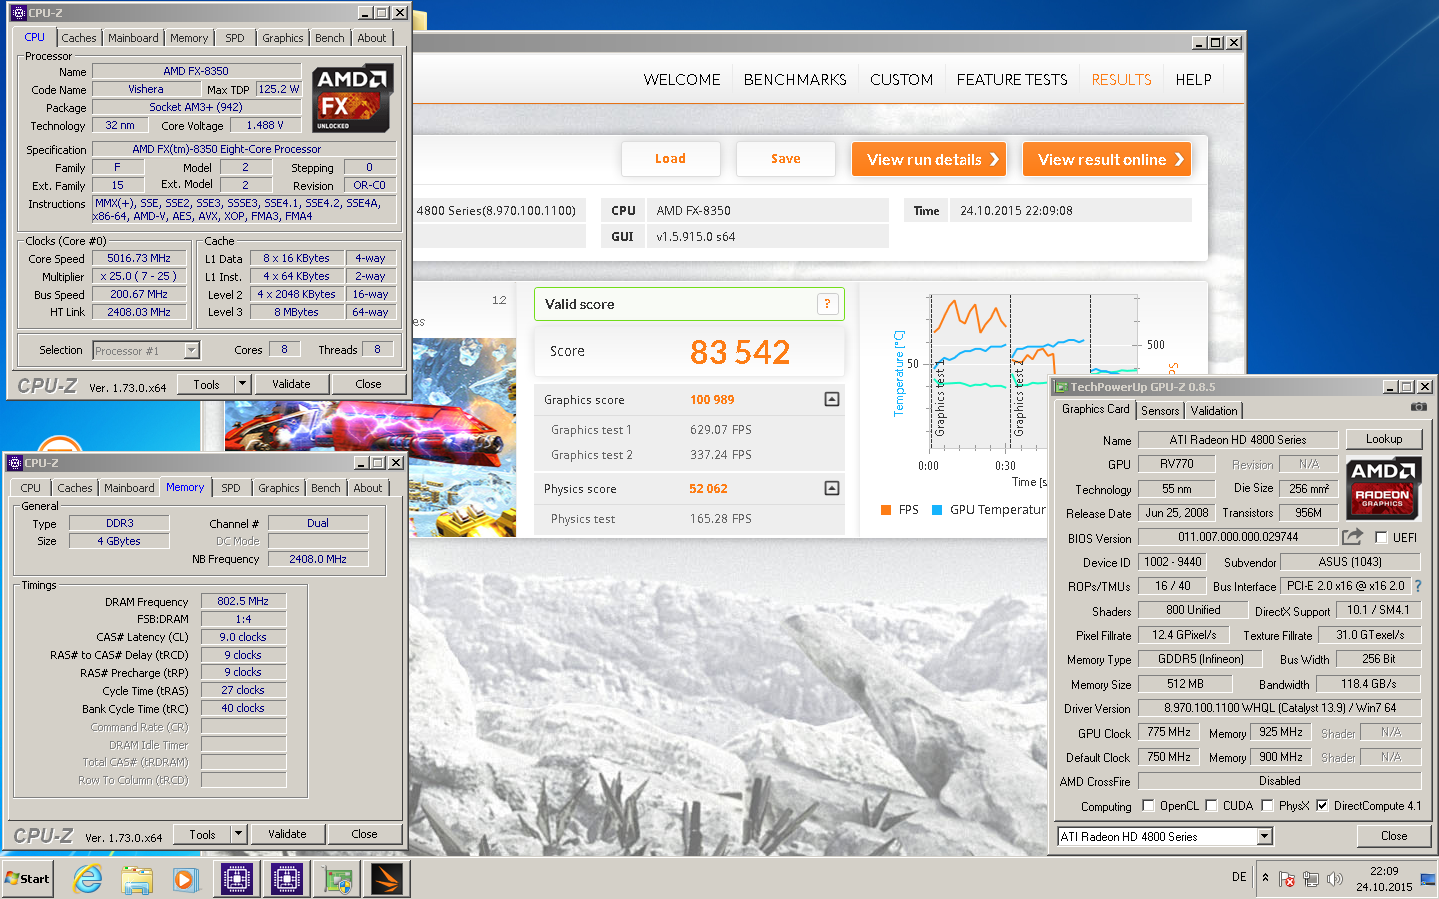Viewport: 1439px width, 899px height.
Task: Click the Bus Interface question mark in GPU-Z
Action: tap(1417, 586)
